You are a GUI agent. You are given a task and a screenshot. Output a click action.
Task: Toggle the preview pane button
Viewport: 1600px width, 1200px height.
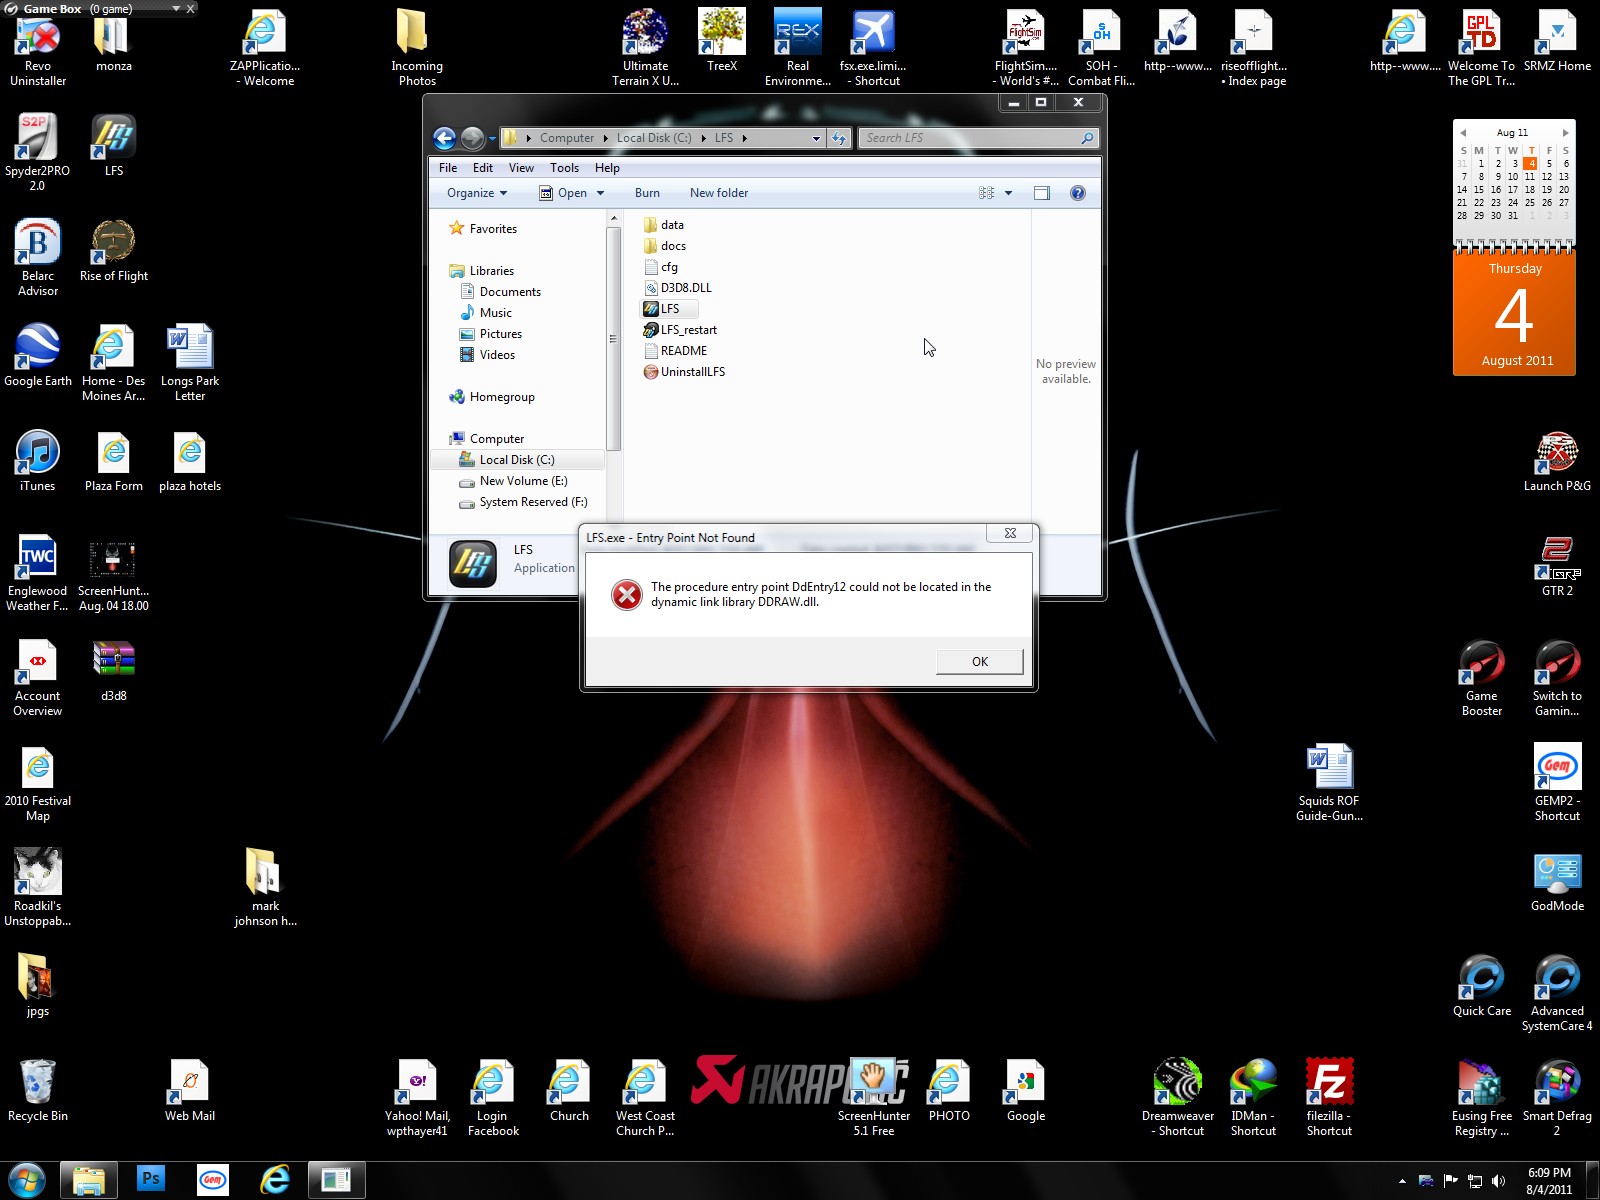pyautogui.click(x=1042, y=193)
